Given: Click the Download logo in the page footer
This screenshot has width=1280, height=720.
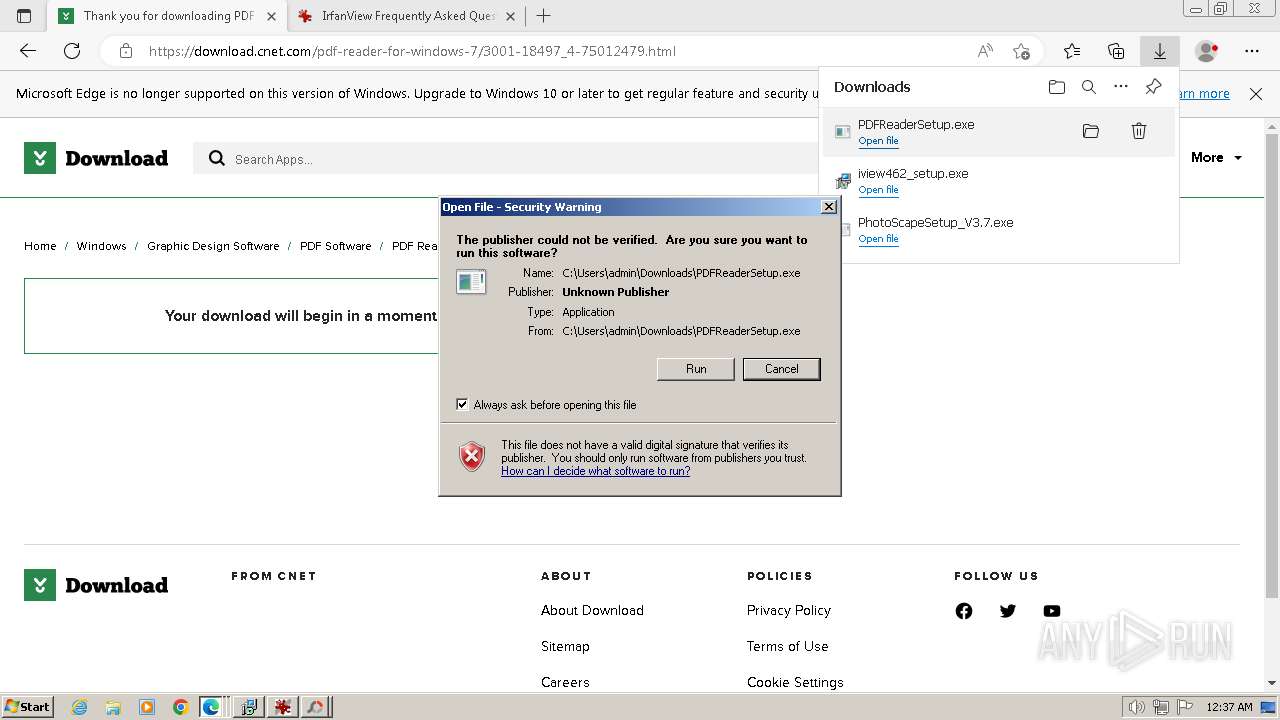Looking at the screenshot, I should click(x=96, y=585).
